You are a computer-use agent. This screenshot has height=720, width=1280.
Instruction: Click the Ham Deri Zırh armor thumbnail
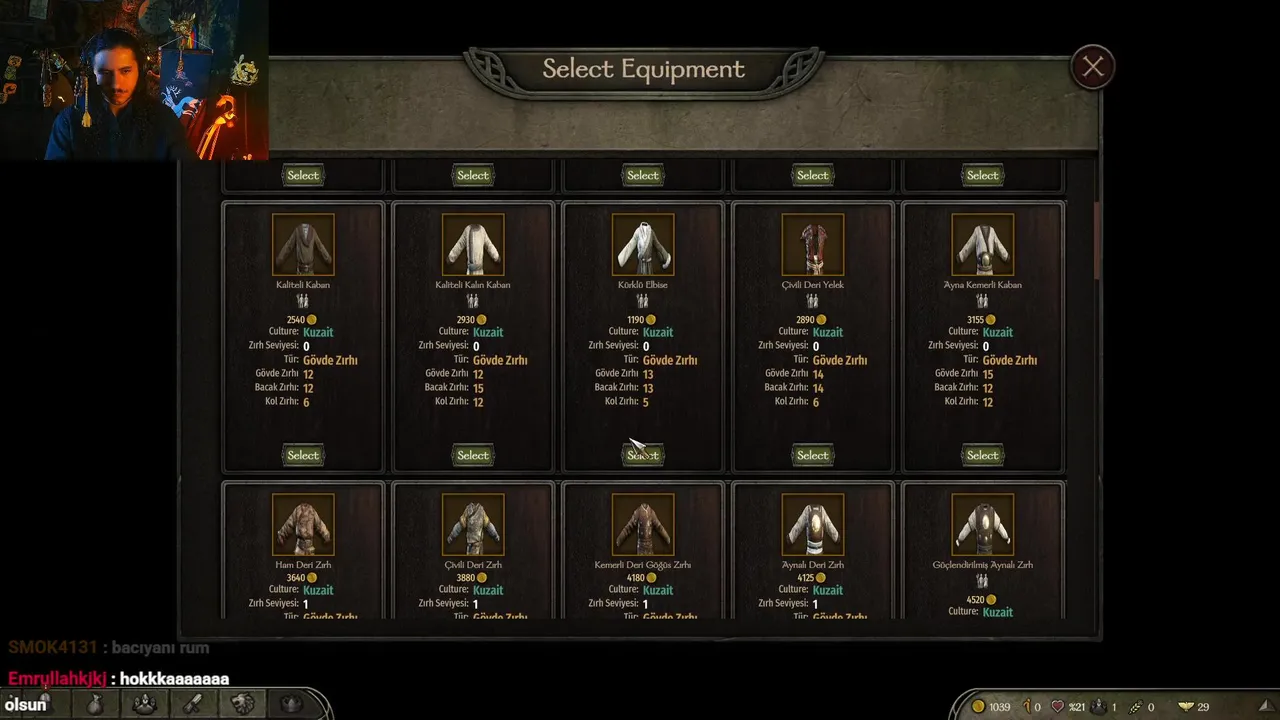pyautogui.click(x=303, y=524)
